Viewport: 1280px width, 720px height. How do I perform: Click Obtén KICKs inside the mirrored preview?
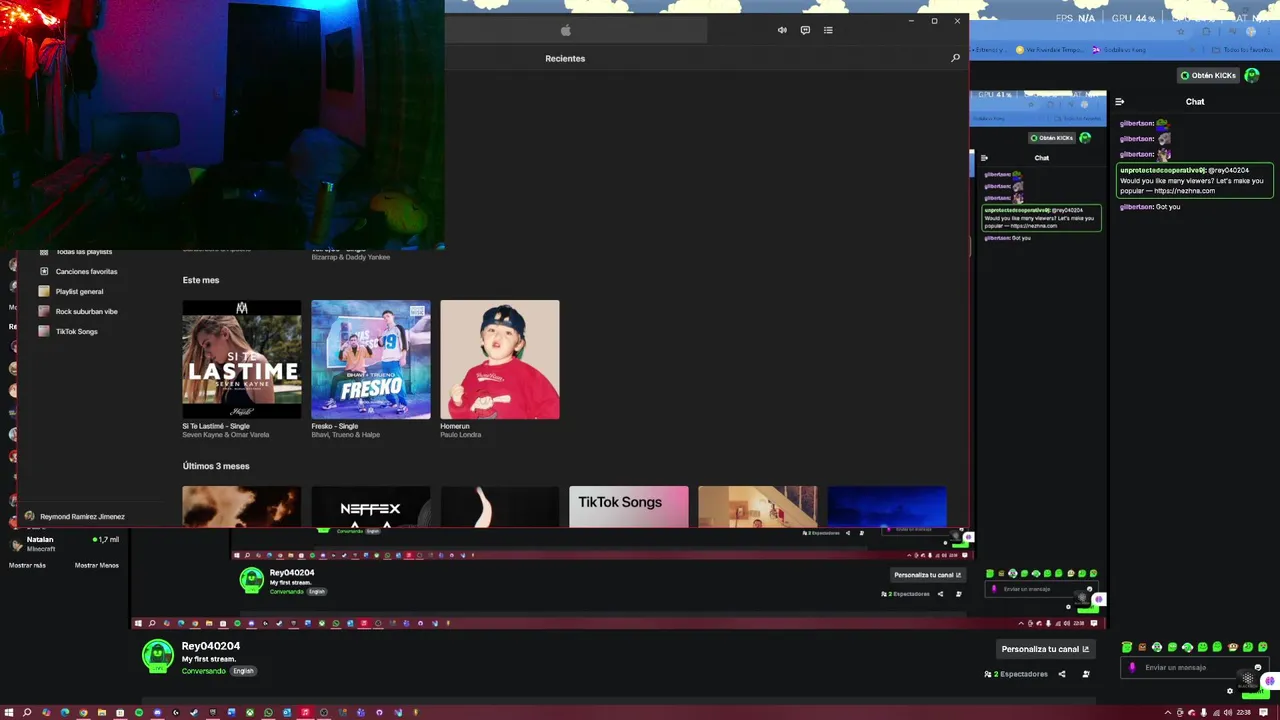coord(1051,138)
